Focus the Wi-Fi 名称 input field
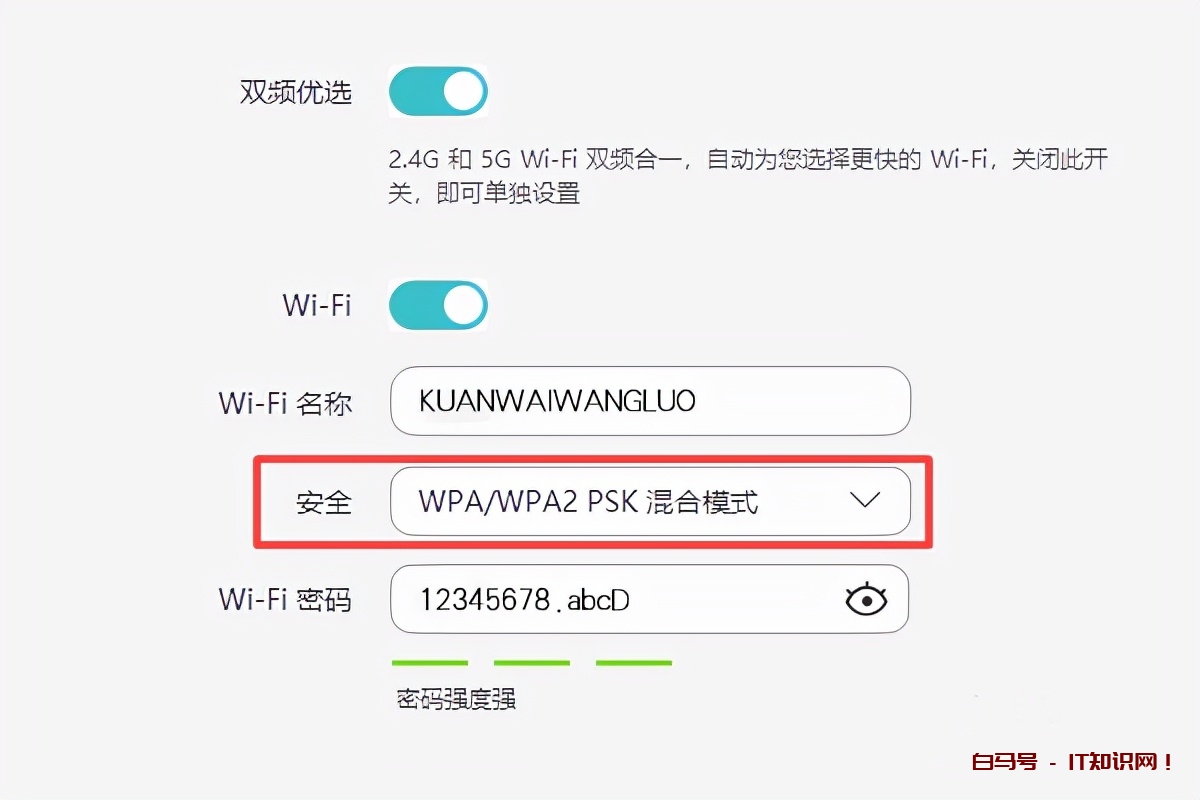 (x=650, y=401)
